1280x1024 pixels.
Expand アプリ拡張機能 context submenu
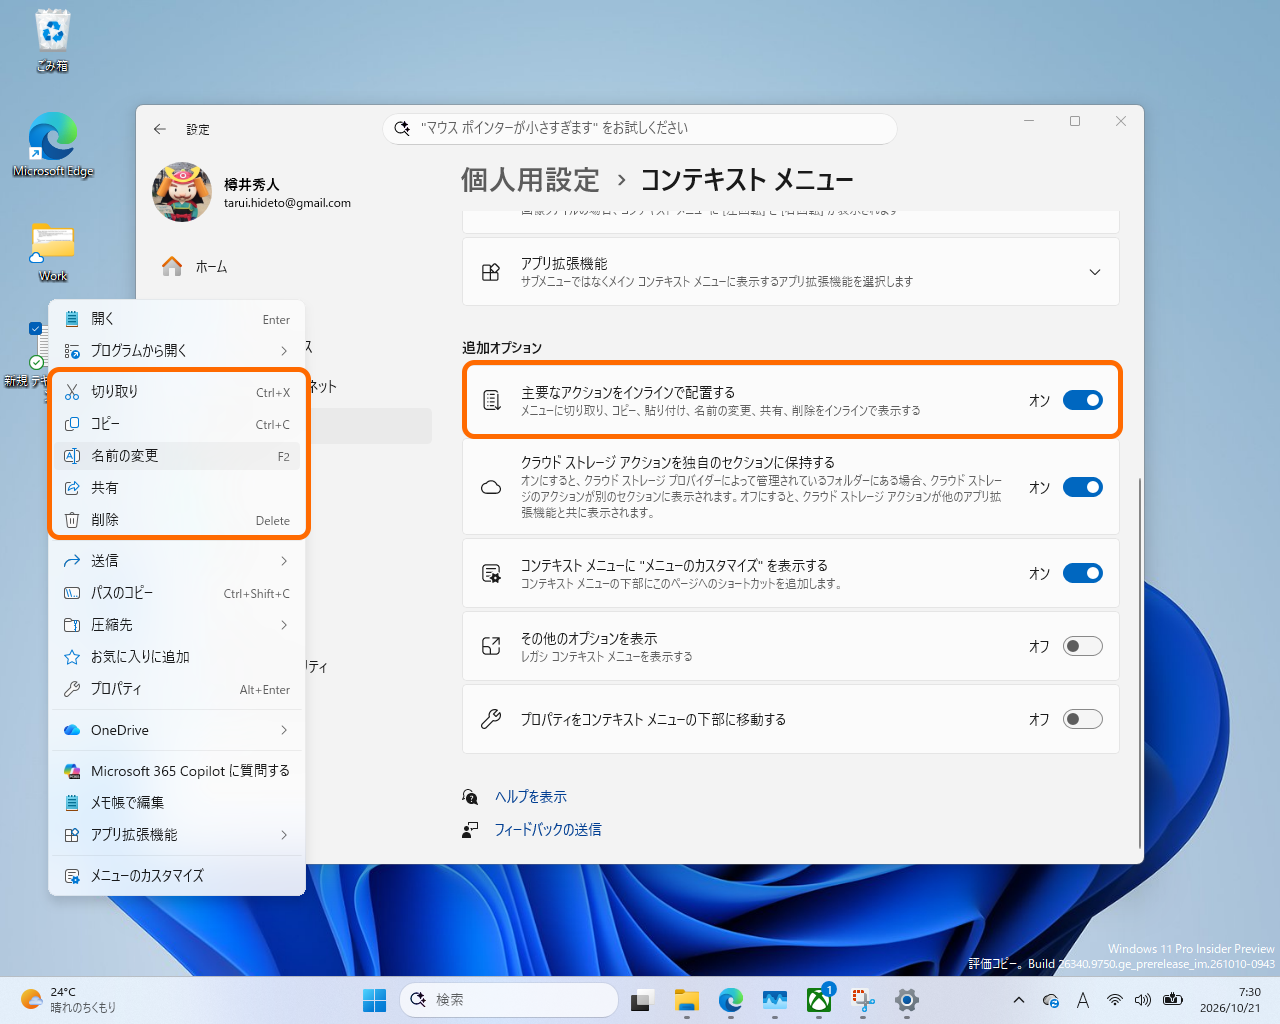[178, 835]
